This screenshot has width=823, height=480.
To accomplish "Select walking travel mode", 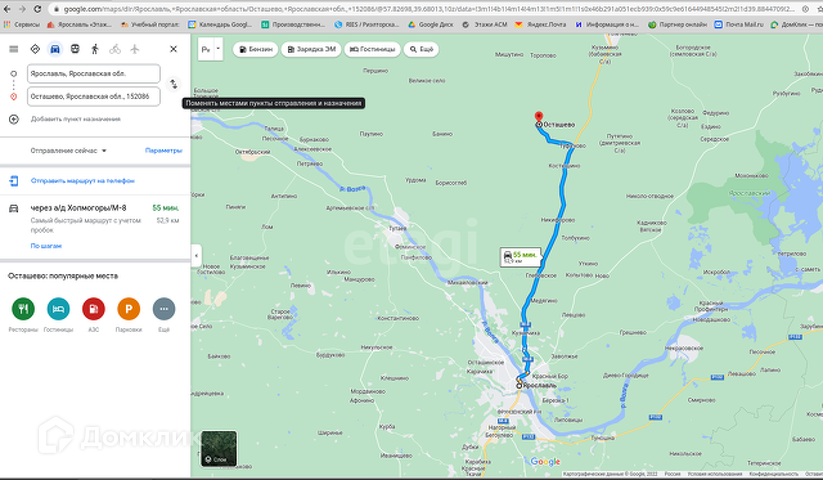I will [95, 49].
